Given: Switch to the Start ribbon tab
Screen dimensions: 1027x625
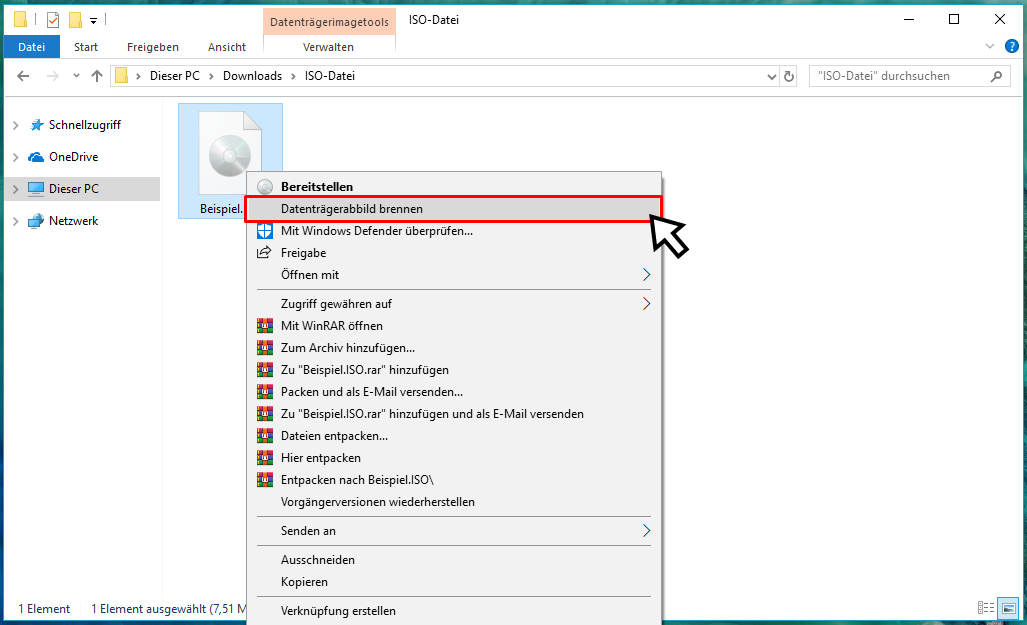Looking at the screenshot, I should tap(86, 47).
